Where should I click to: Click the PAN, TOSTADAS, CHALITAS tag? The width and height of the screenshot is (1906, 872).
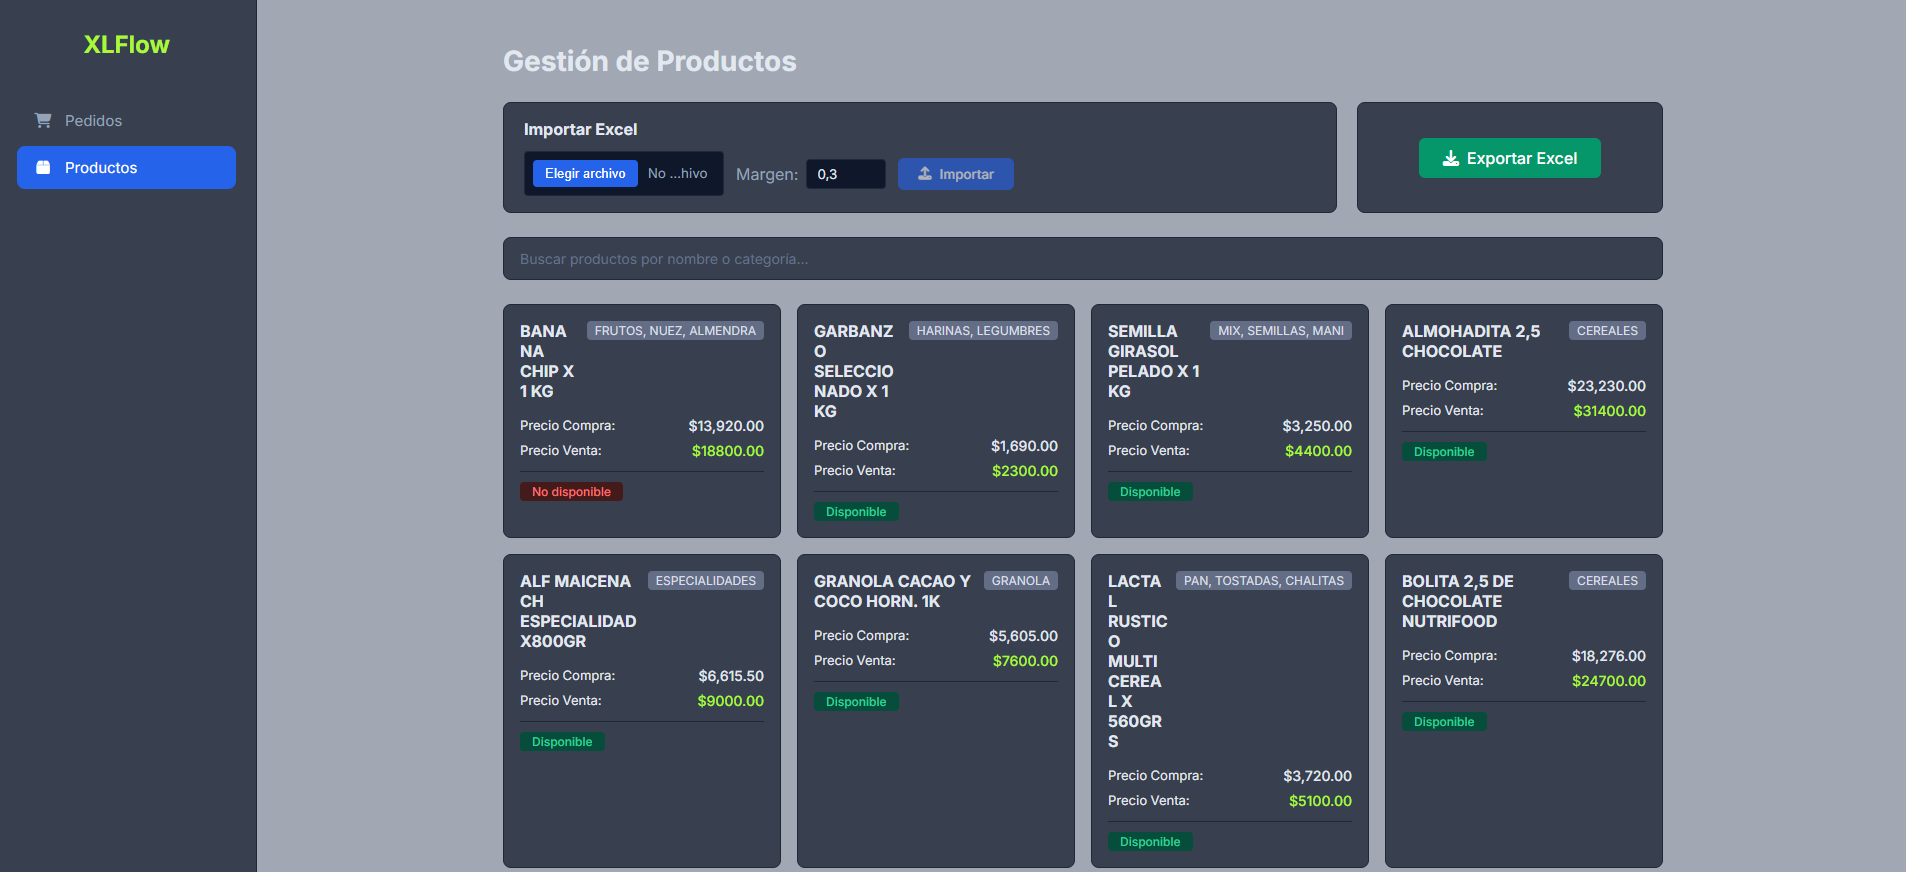click(1264, 581)
